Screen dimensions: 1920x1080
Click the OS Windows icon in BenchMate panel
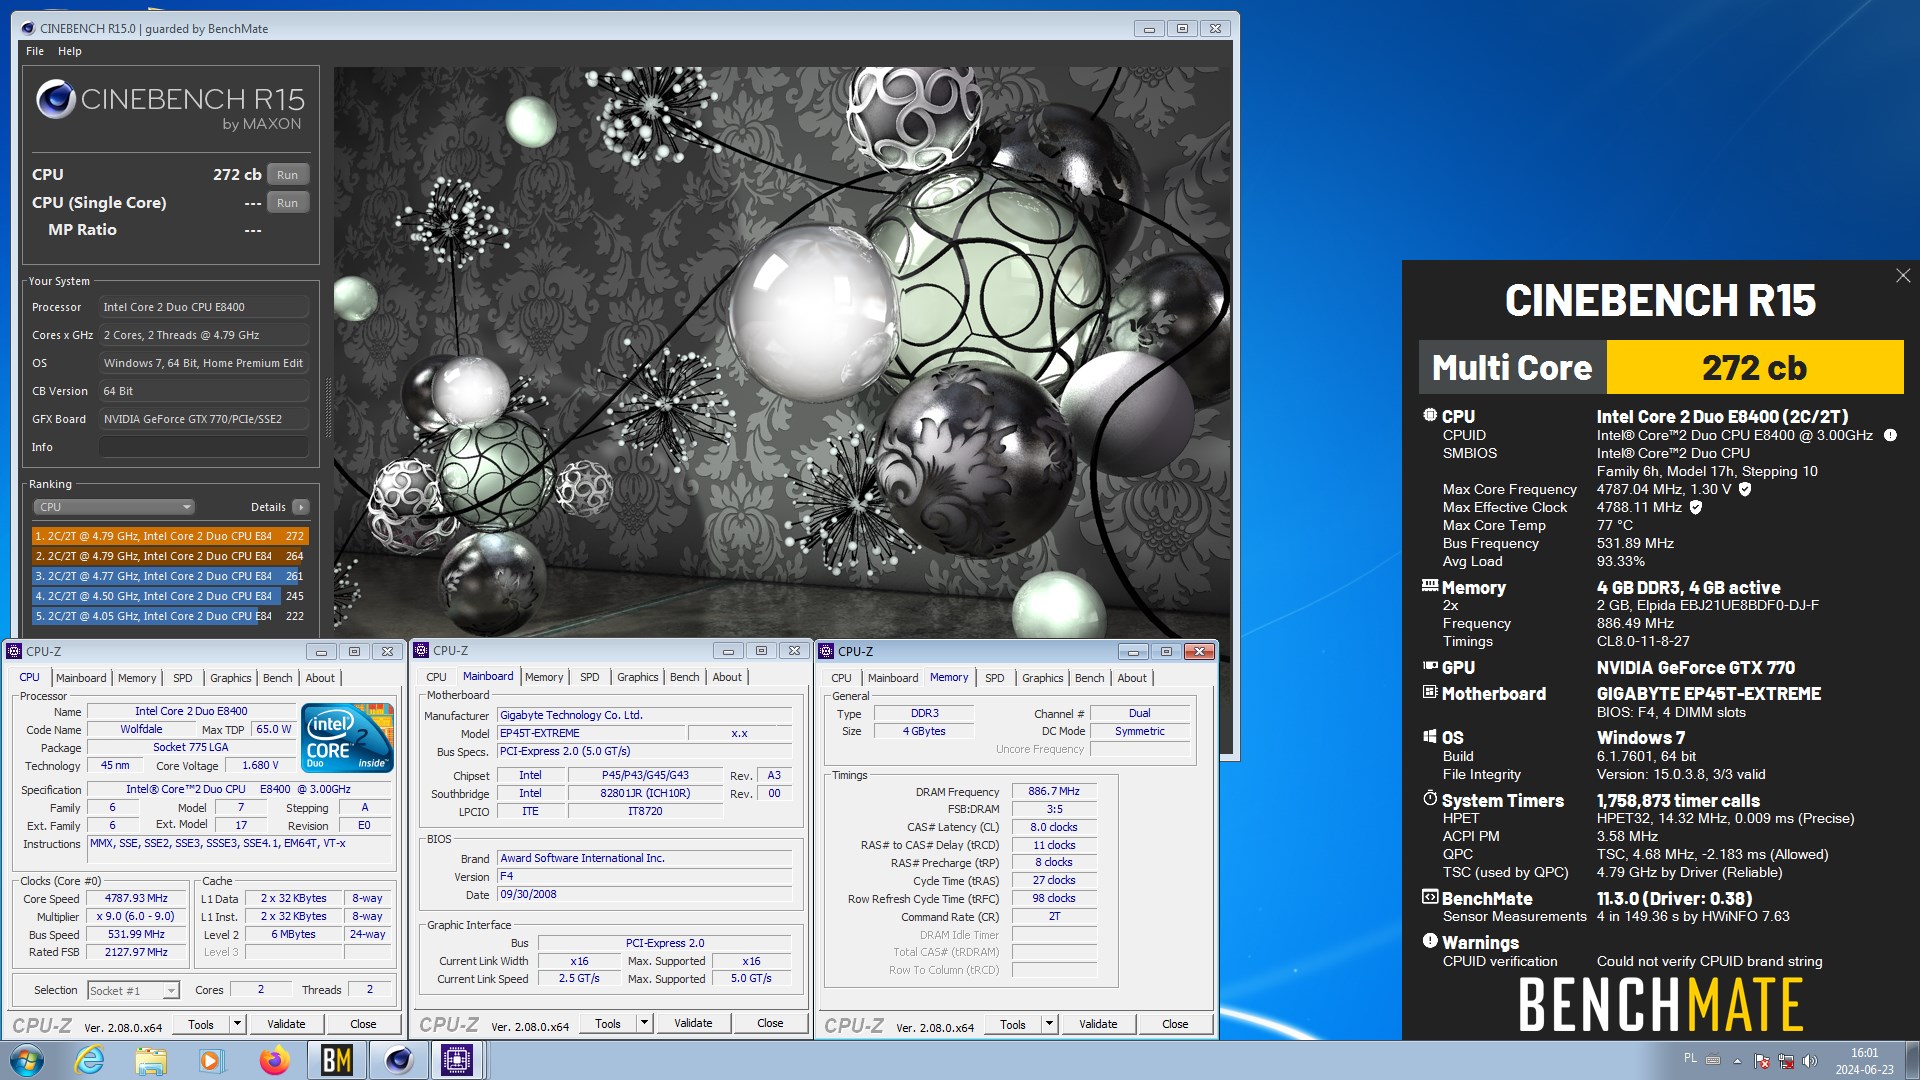coord(1430,736)
